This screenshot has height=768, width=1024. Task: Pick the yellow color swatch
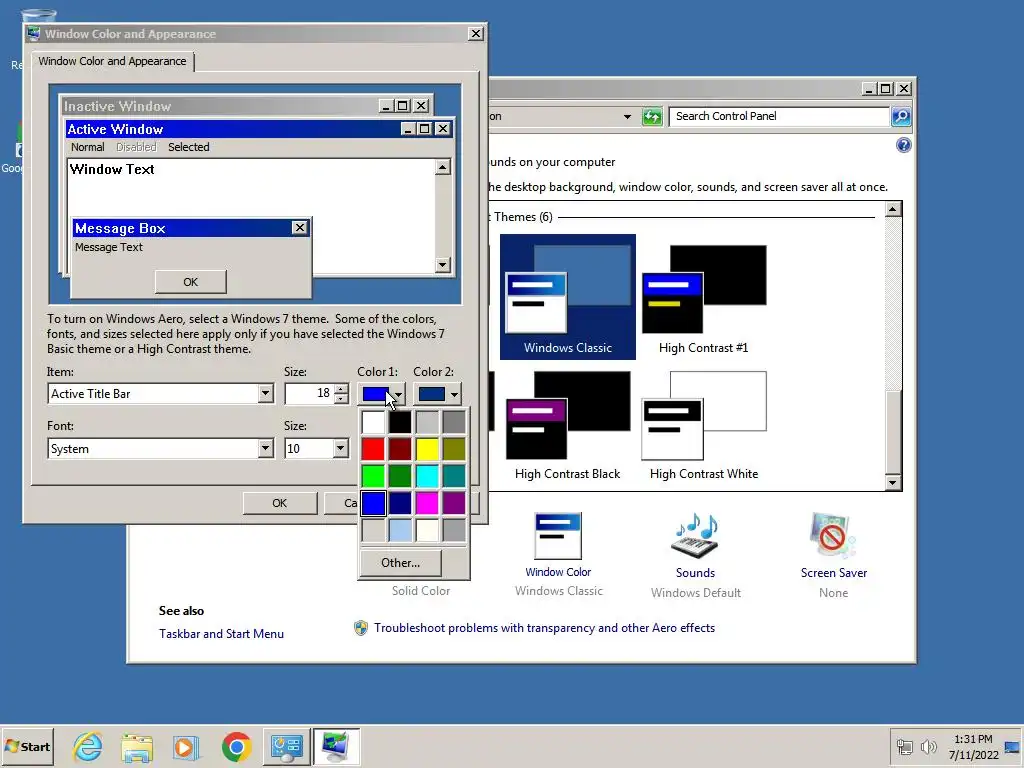click(427, 449)
